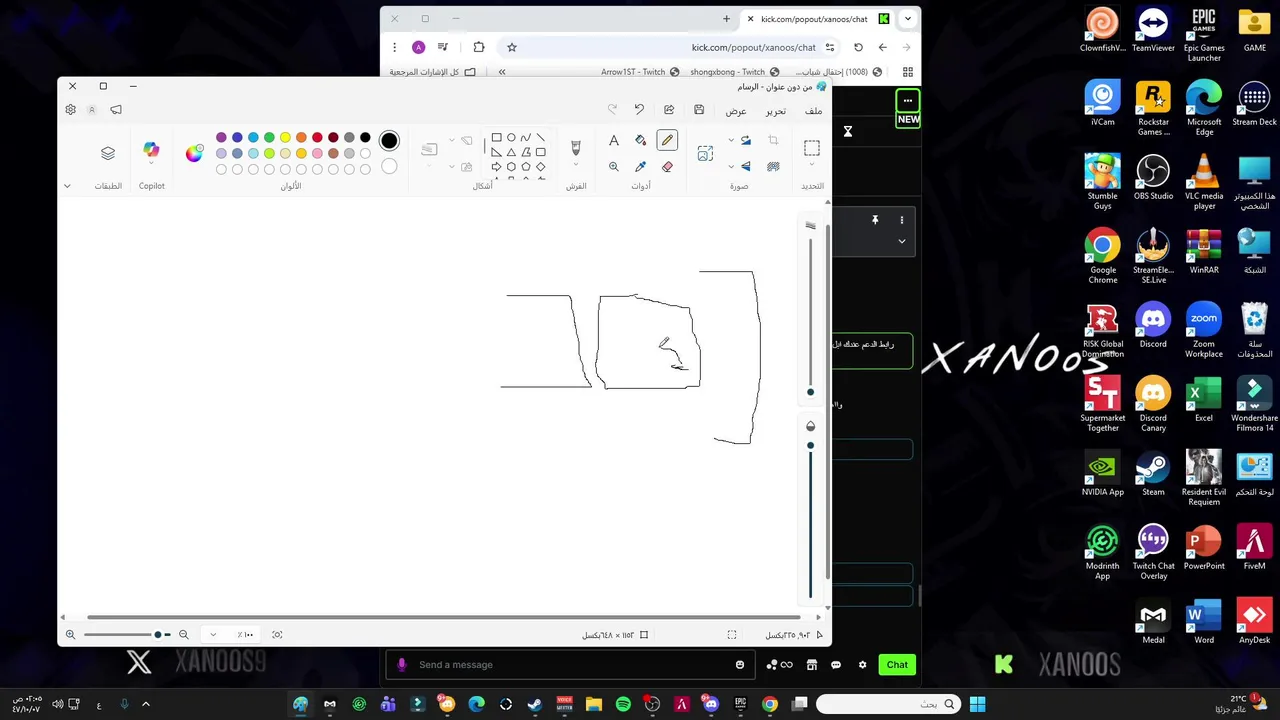The width and height of the screenshot is (1280, 720).
Task: Click the Send a message input field
Action: tap(568, 665)
